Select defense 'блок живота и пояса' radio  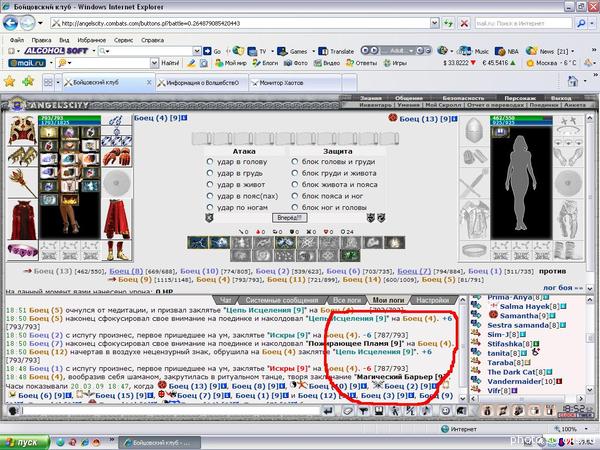point(295,184)
